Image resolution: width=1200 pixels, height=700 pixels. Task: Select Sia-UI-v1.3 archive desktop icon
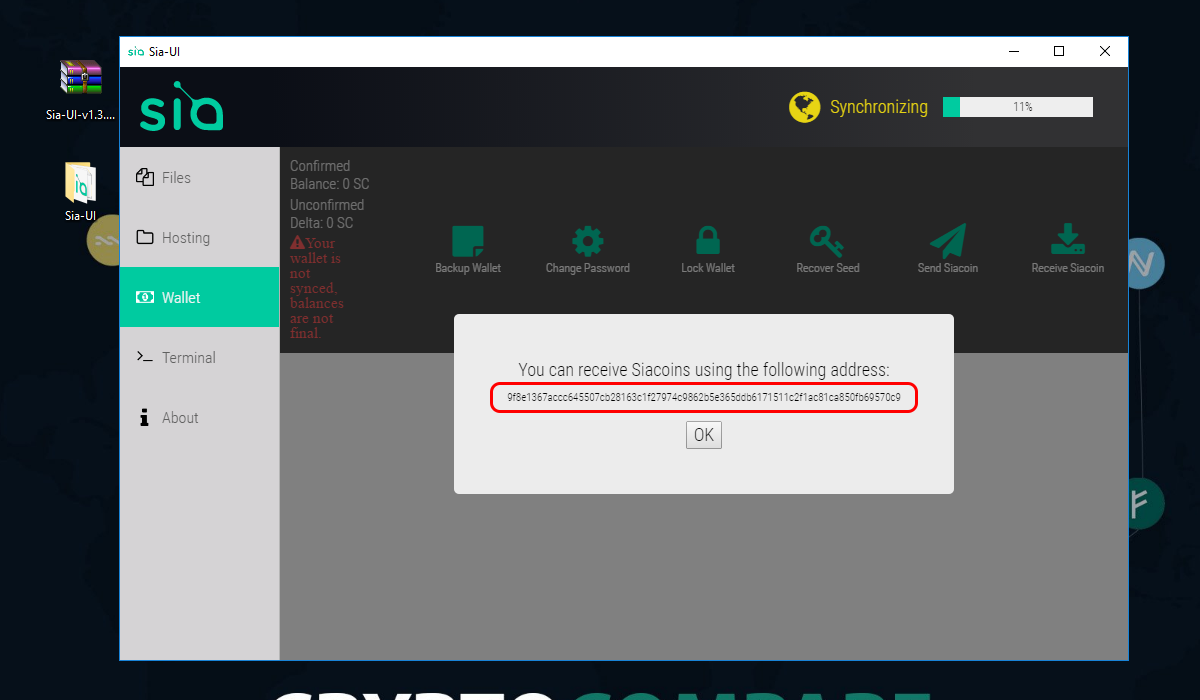[81, 90]
